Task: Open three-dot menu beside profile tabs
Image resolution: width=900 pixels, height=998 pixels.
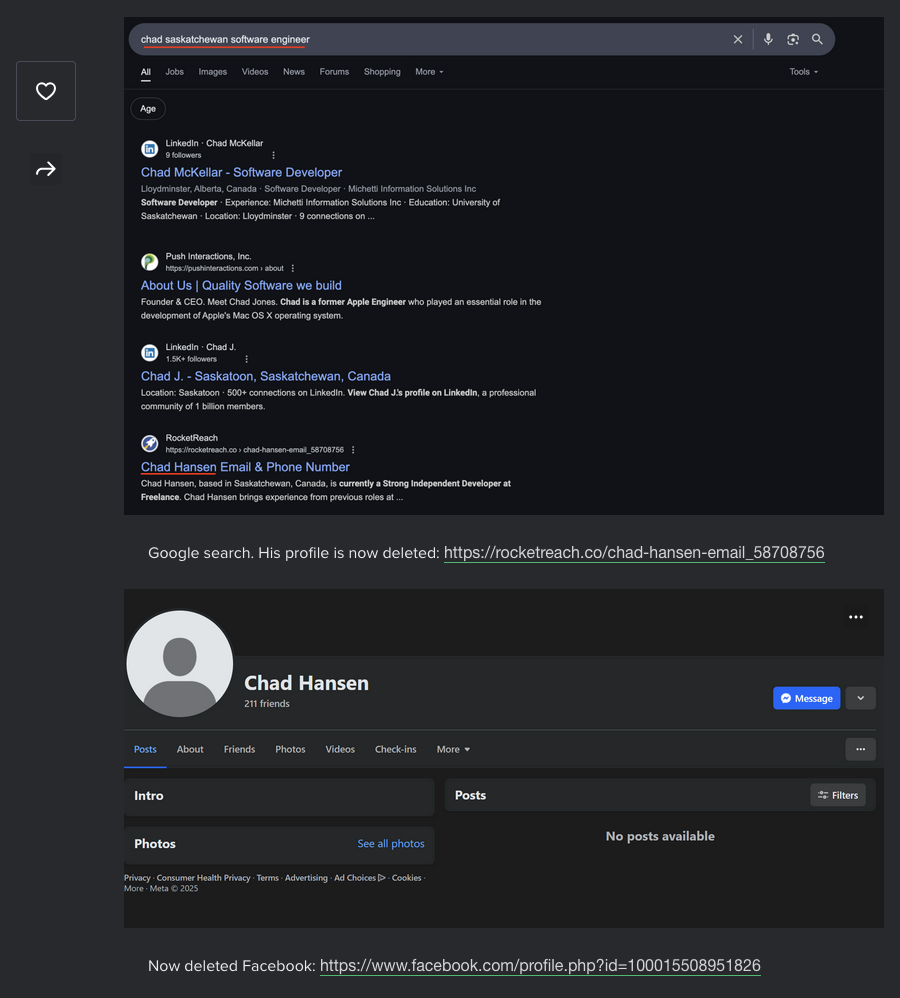Action: pos(861,749)
